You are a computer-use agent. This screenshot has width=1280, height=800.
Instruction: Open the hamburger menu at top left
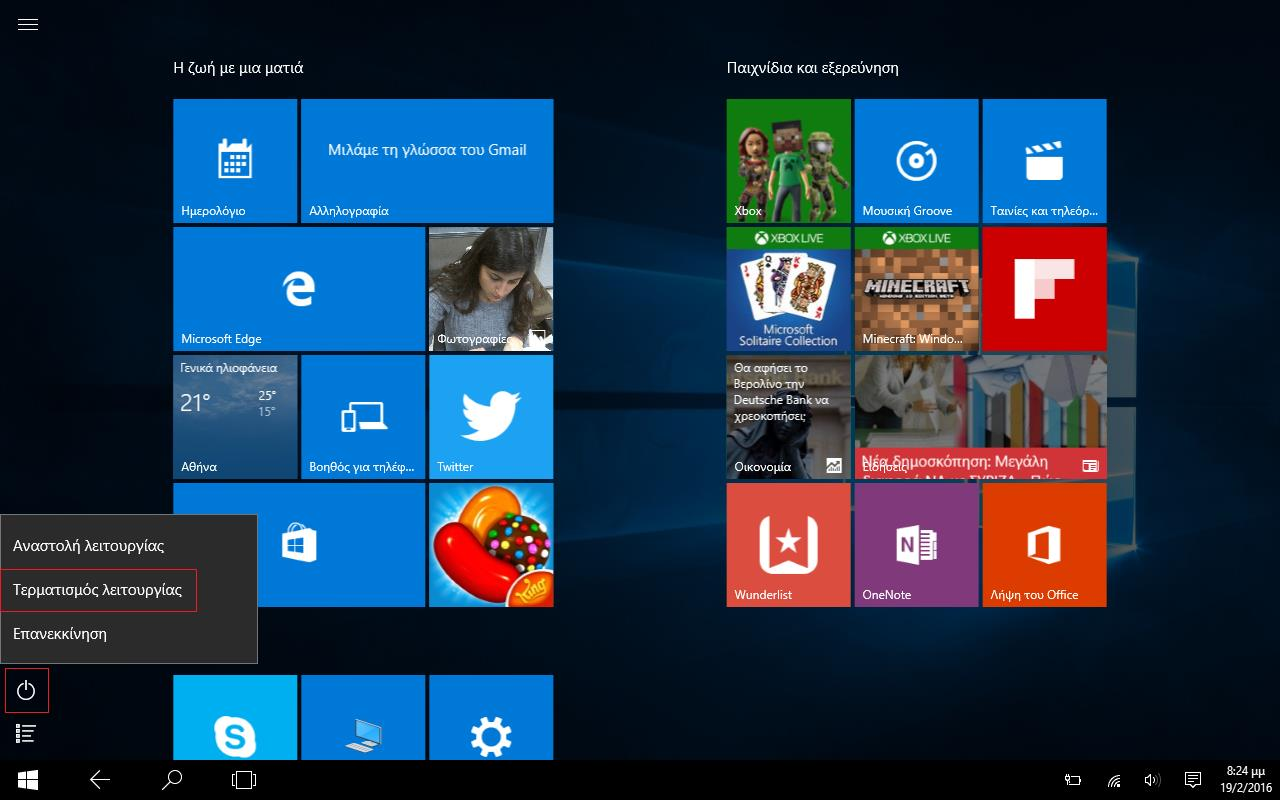[28, 25]
